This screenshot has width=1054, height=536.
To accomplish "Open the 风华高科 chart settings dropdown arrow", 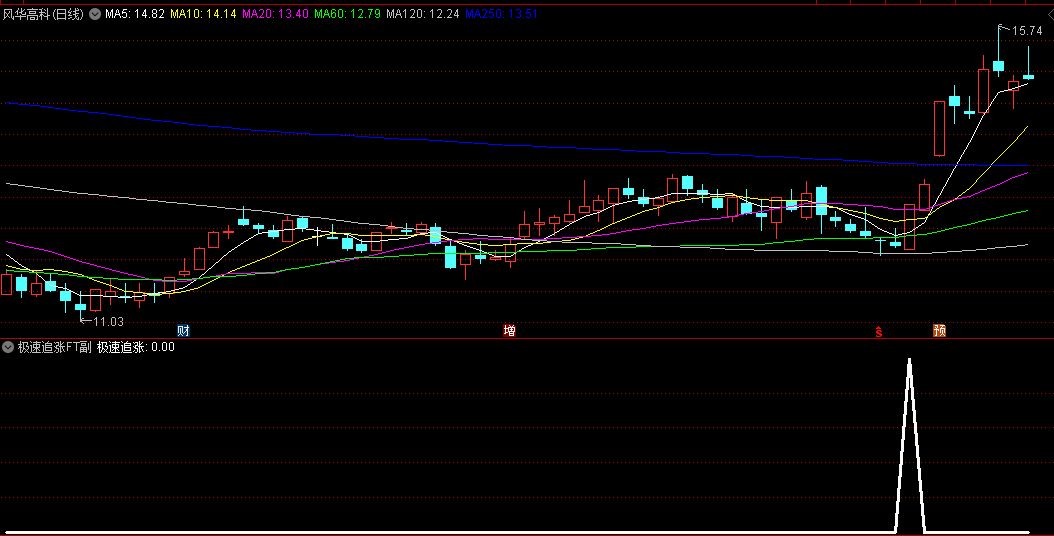I will pos(95,14).
